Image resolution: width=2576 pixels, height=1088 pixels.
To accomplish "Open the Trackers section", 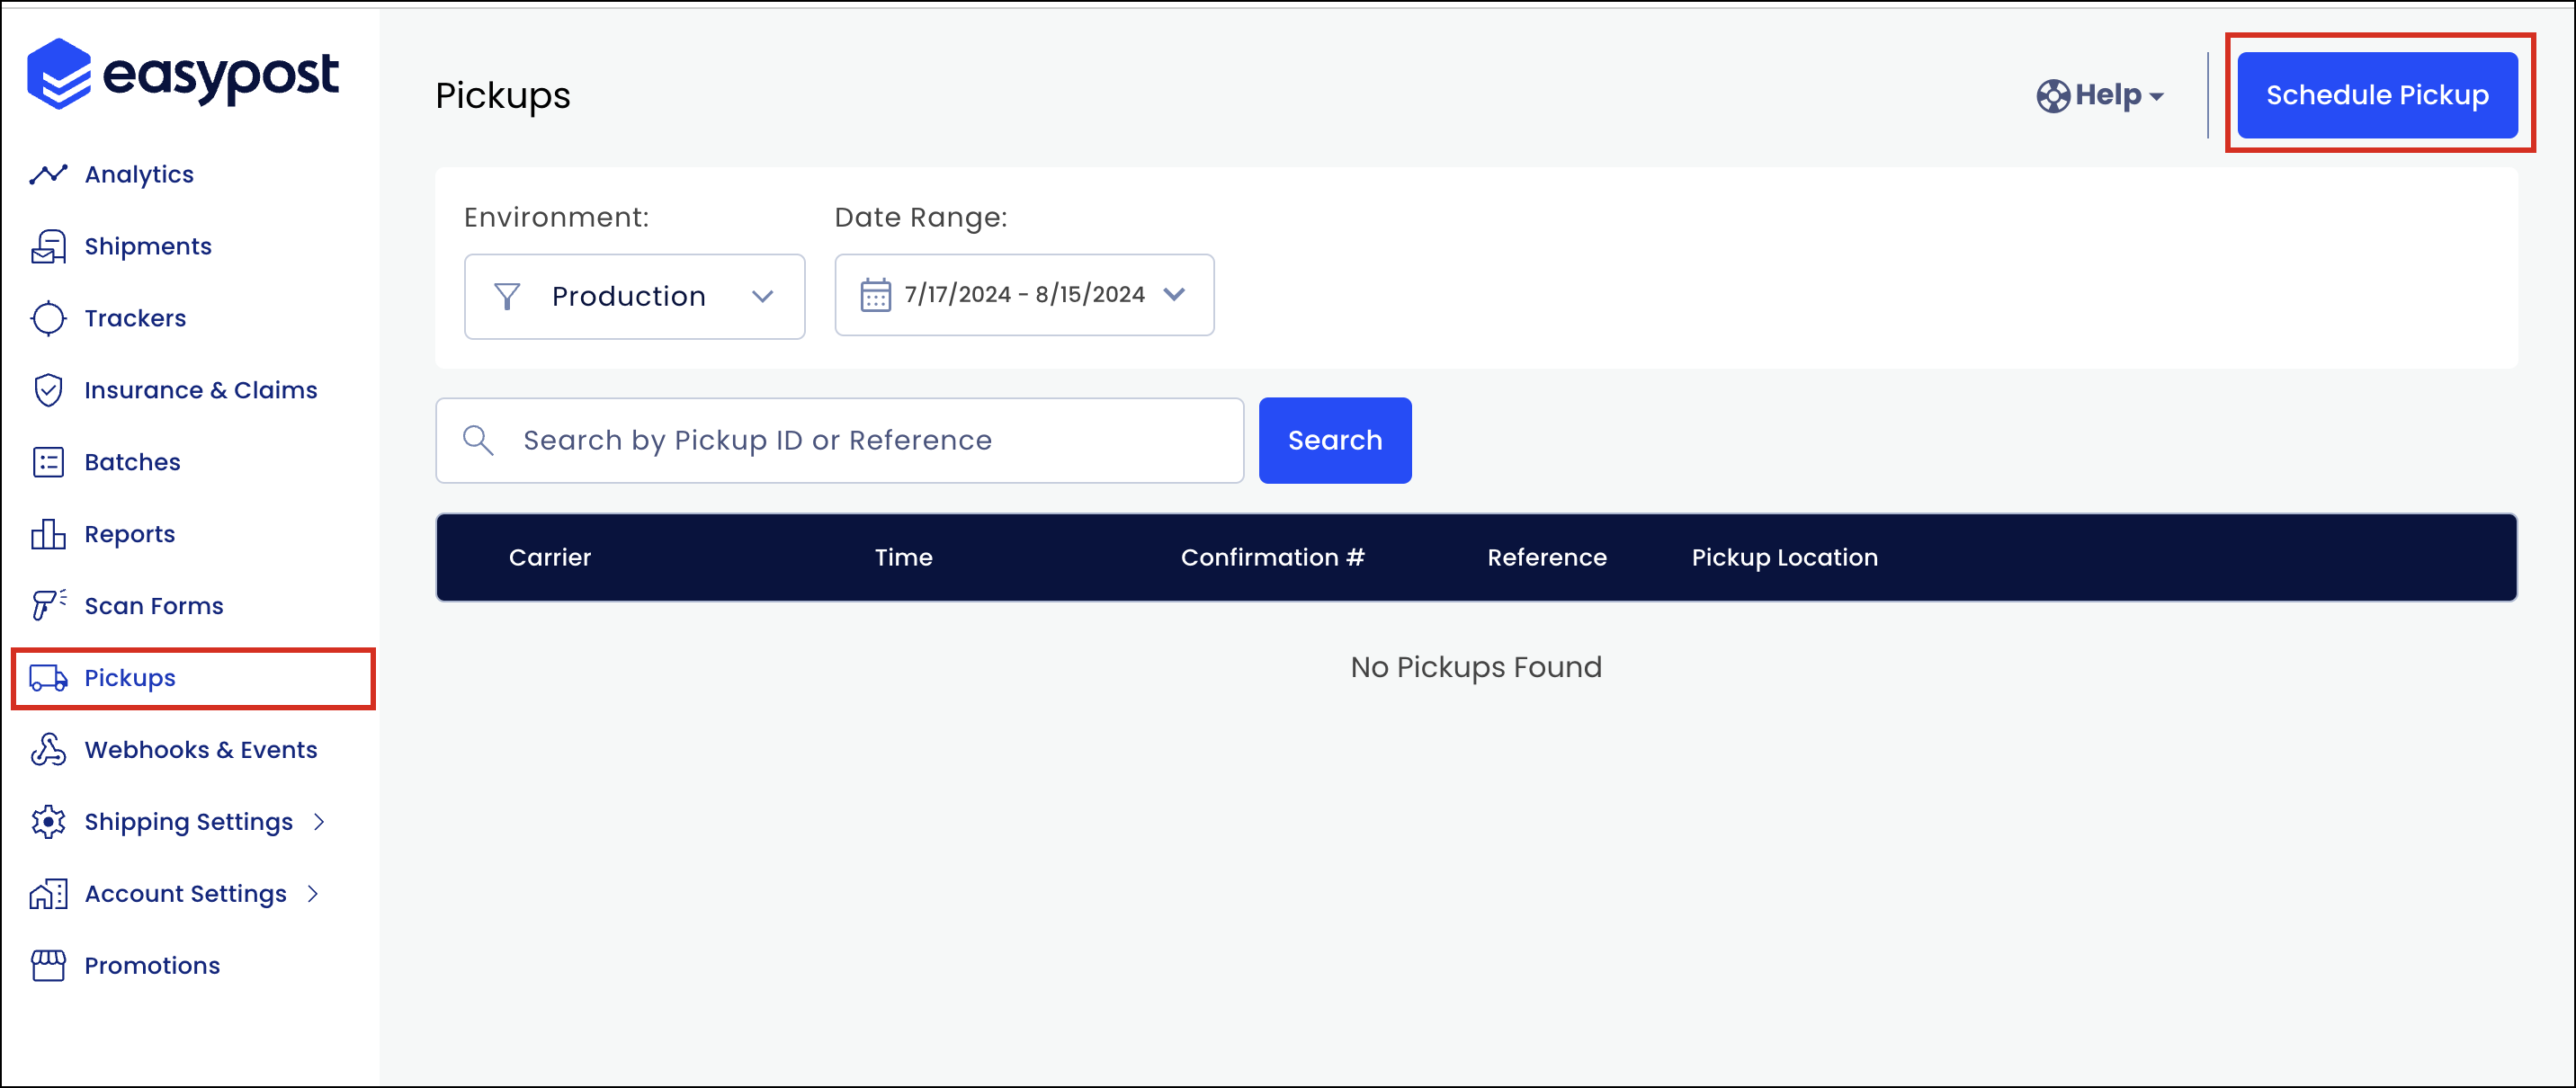I will click(x=135, y=318).
